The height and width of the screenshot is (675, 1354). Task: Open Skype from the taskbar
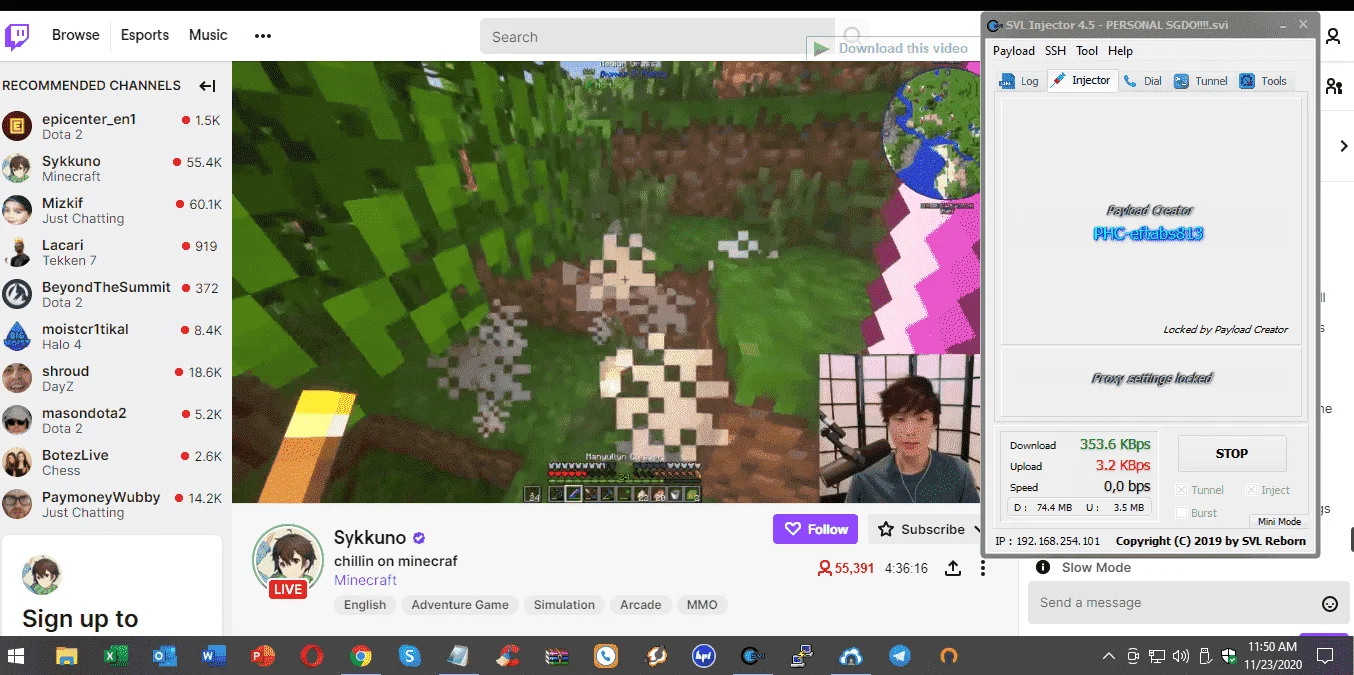(410, 656)
